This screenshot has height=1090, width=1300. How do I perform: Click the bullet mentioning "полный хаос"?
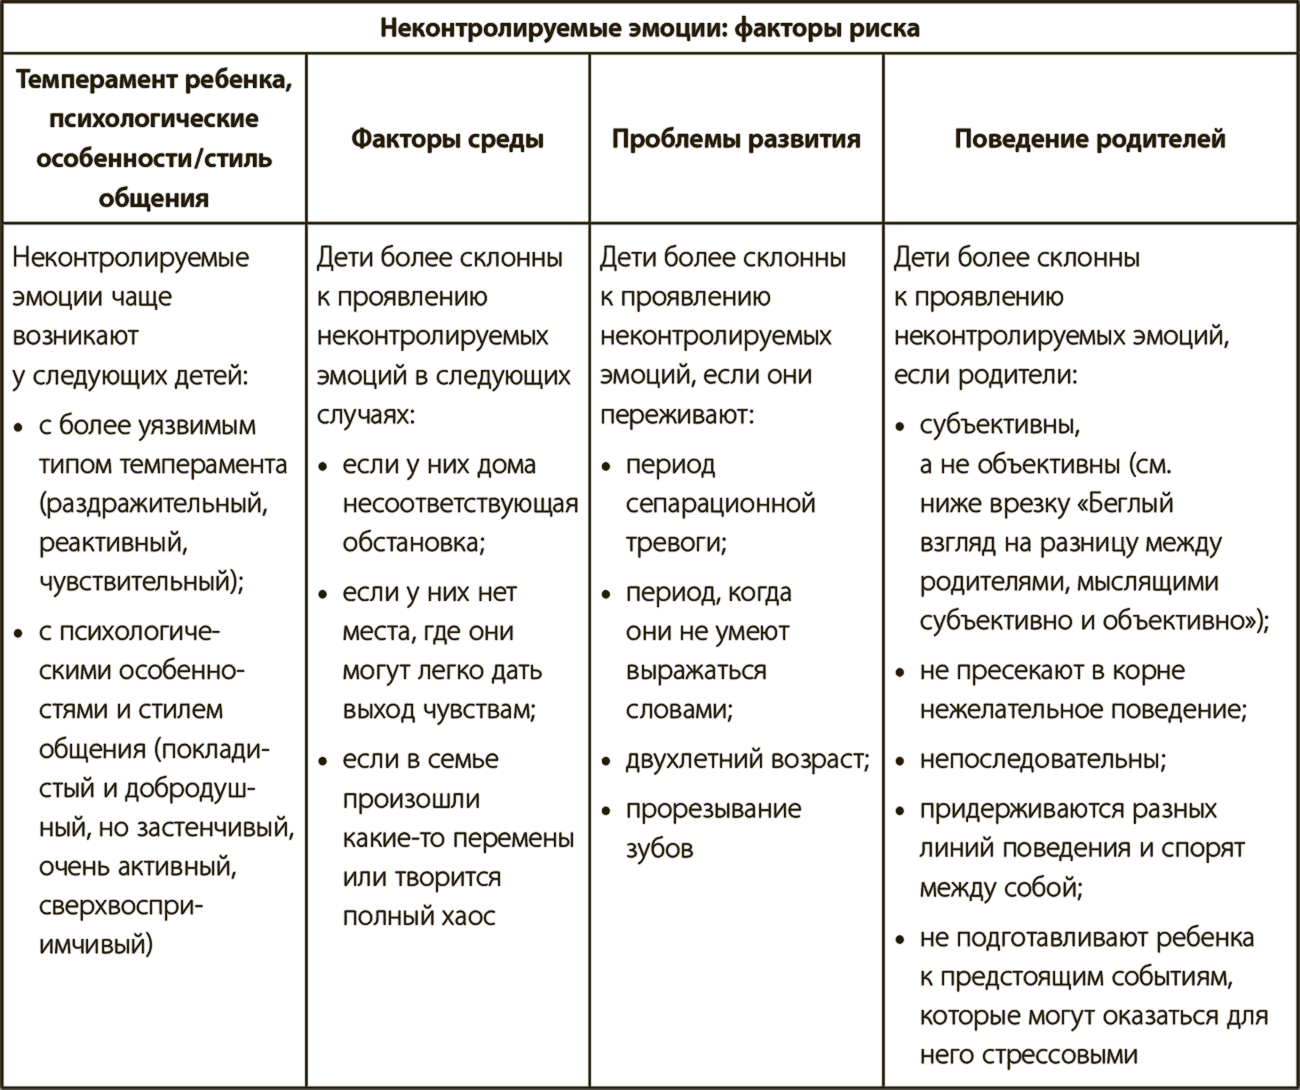point(457,838)
